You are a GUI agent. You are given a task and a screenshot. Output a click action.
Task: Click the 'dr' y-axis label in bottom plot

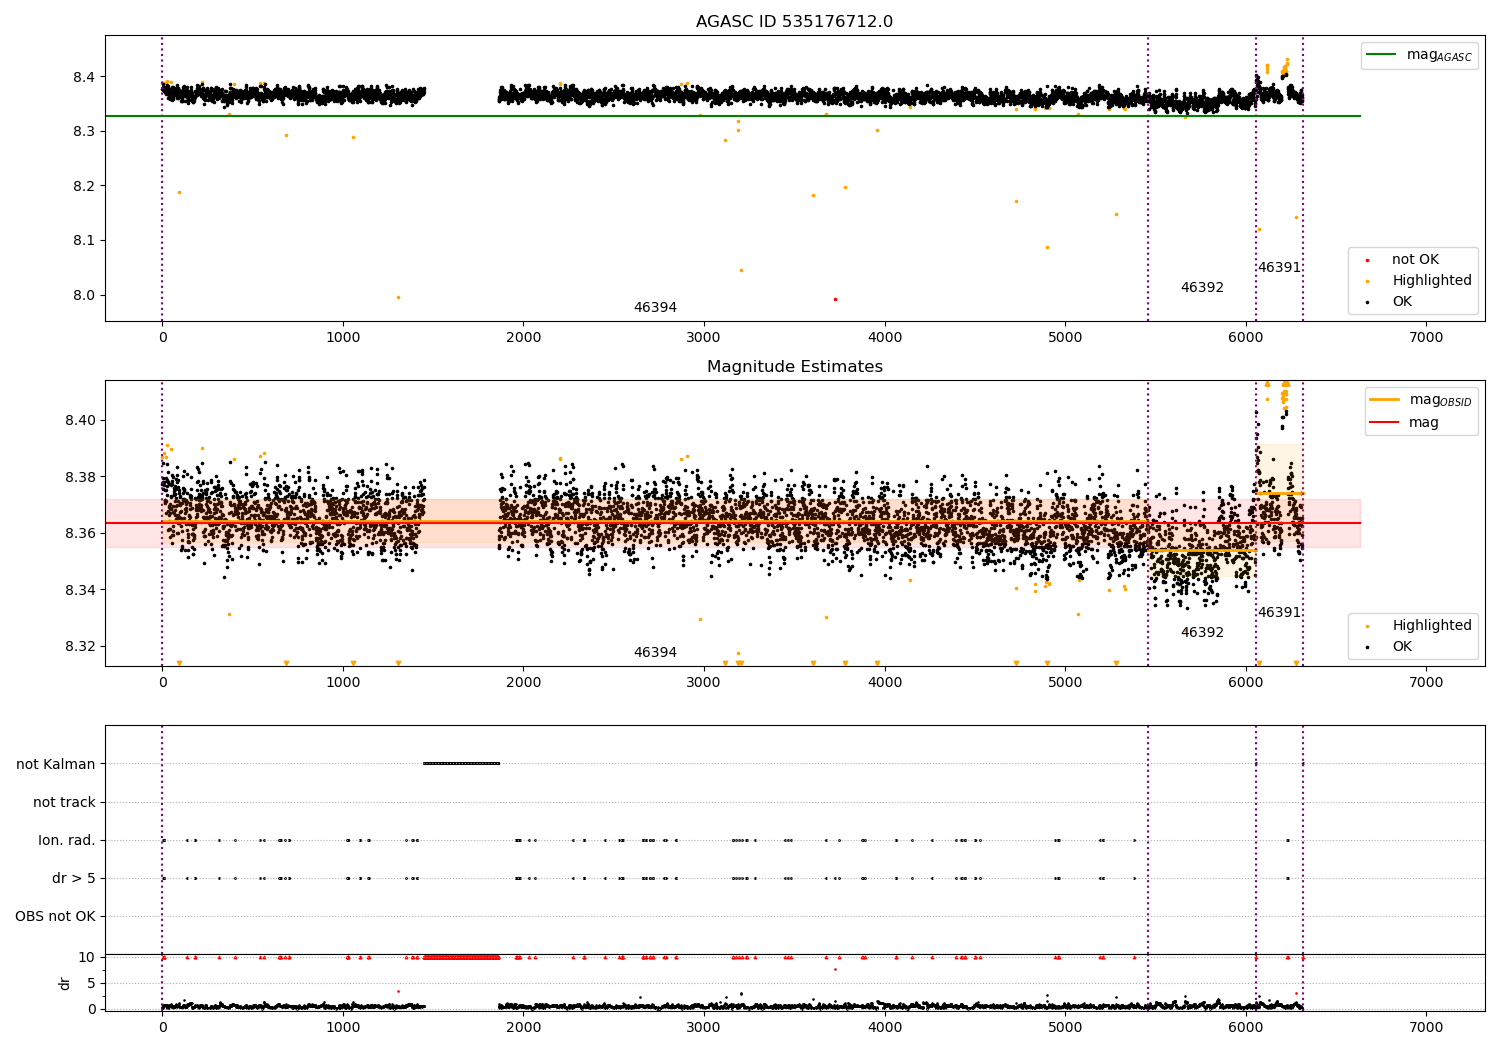(x=65, y=983)
